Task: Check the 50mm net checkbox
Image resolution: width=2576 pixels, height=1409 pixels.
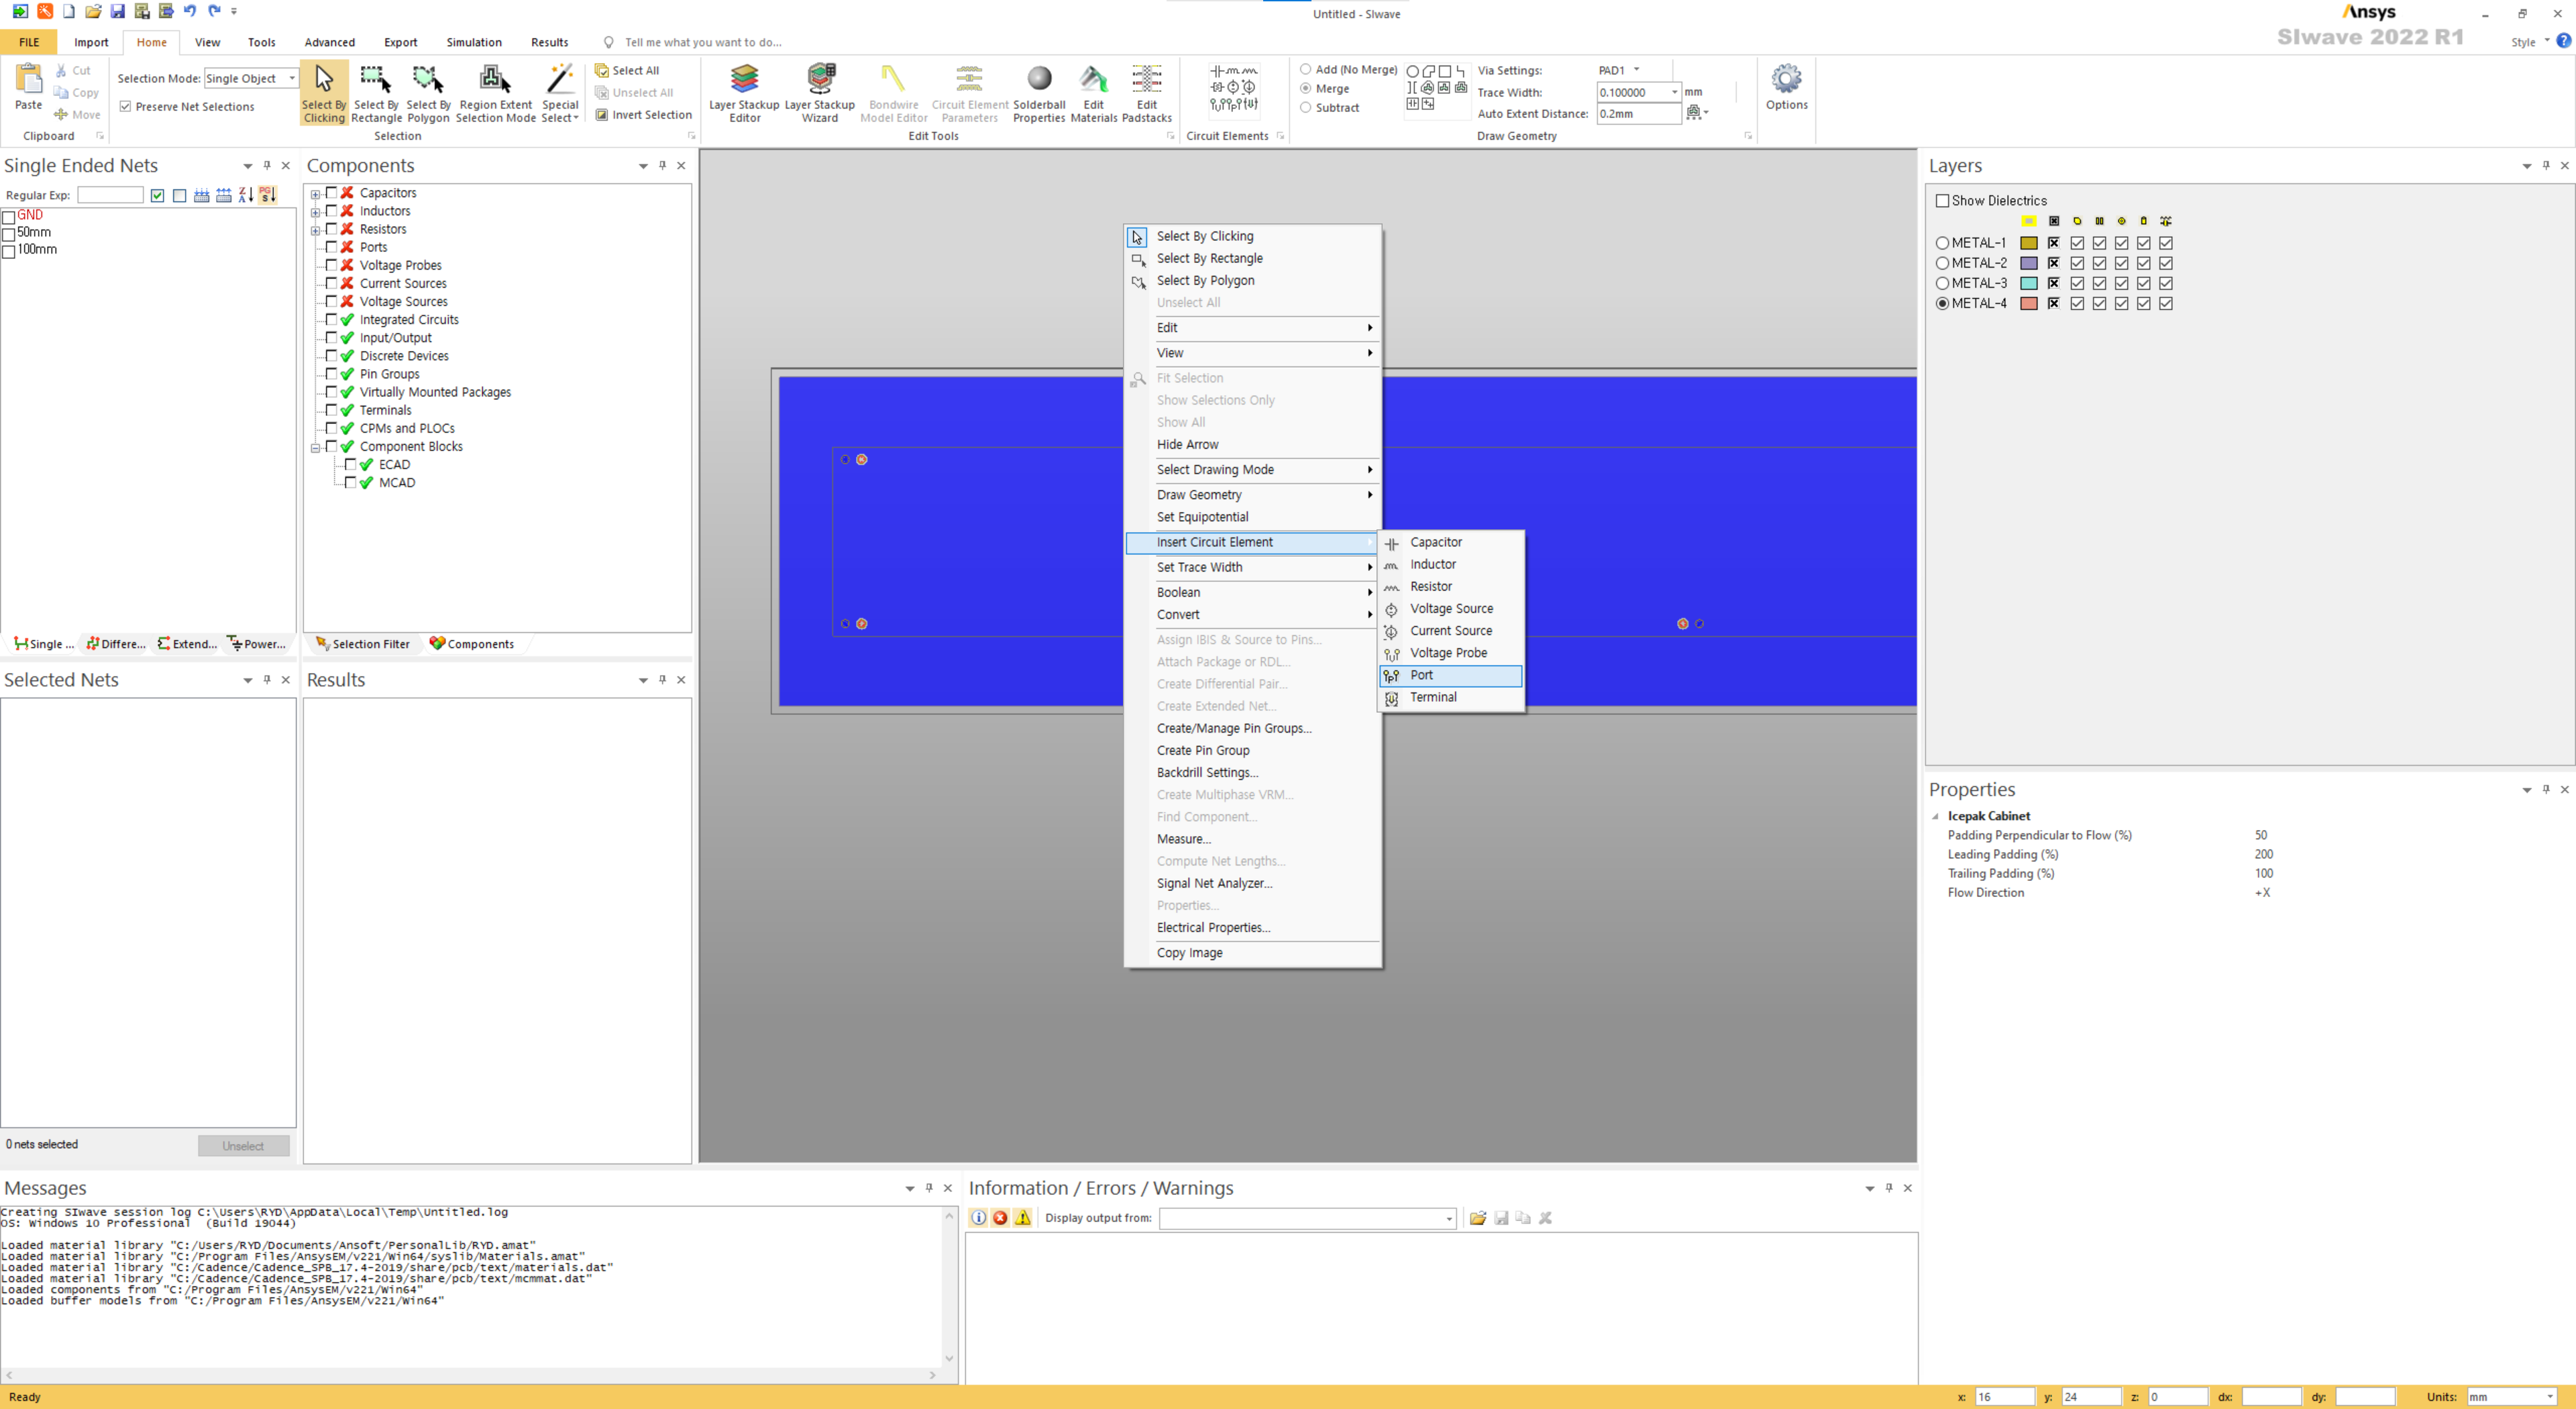Action: pos(9,234)
